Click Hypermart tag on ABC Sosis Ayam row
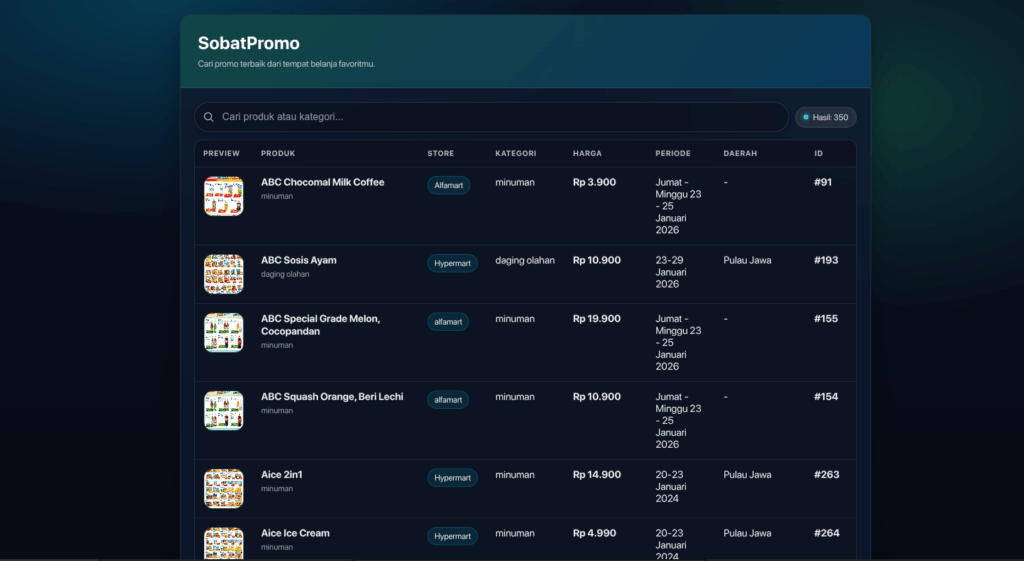Viewport: 1024px width, 561px height. [x=452, y=263]
